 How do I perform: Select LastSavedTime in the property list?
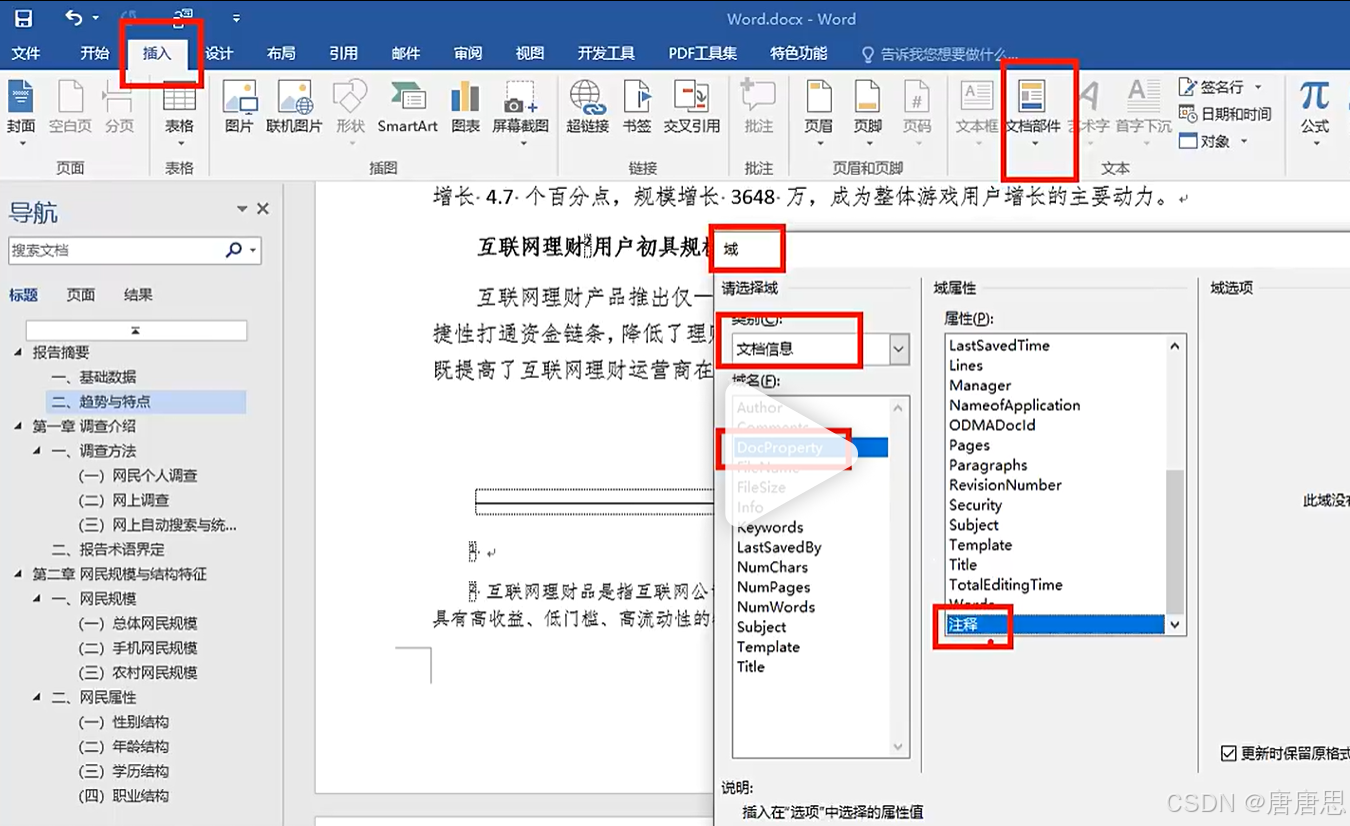[999, 345]
